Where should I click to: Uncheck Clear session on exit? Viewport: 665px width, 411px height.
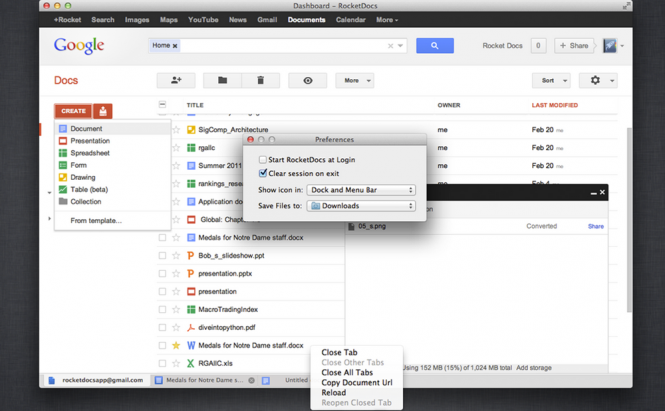263,173
